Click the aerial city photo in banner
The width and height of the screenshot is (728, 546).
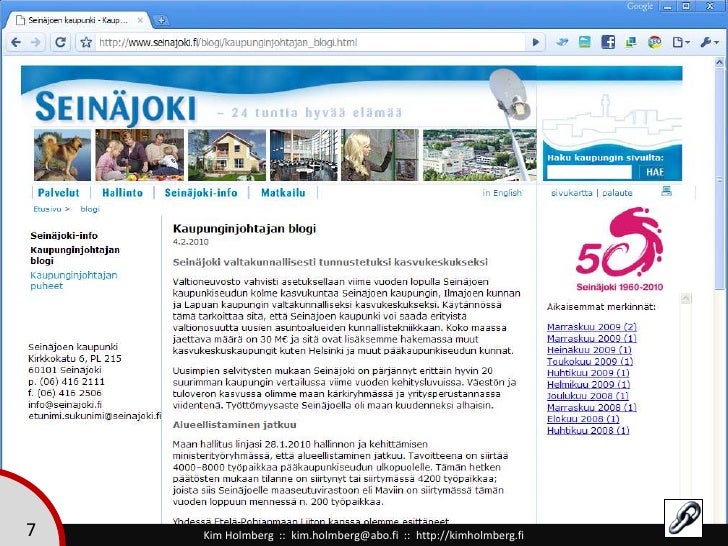[480, 155]
